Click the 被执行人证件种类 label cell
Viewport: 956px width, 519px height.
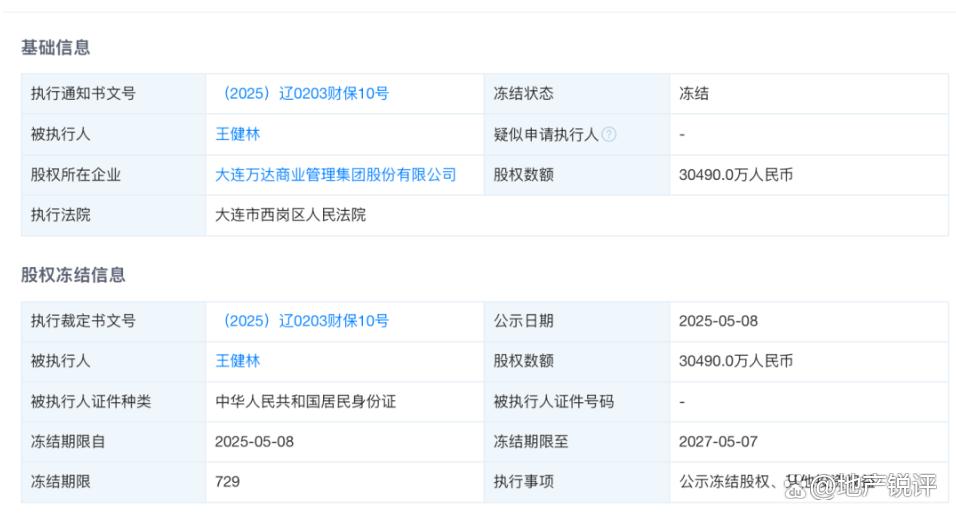point(113,401)
